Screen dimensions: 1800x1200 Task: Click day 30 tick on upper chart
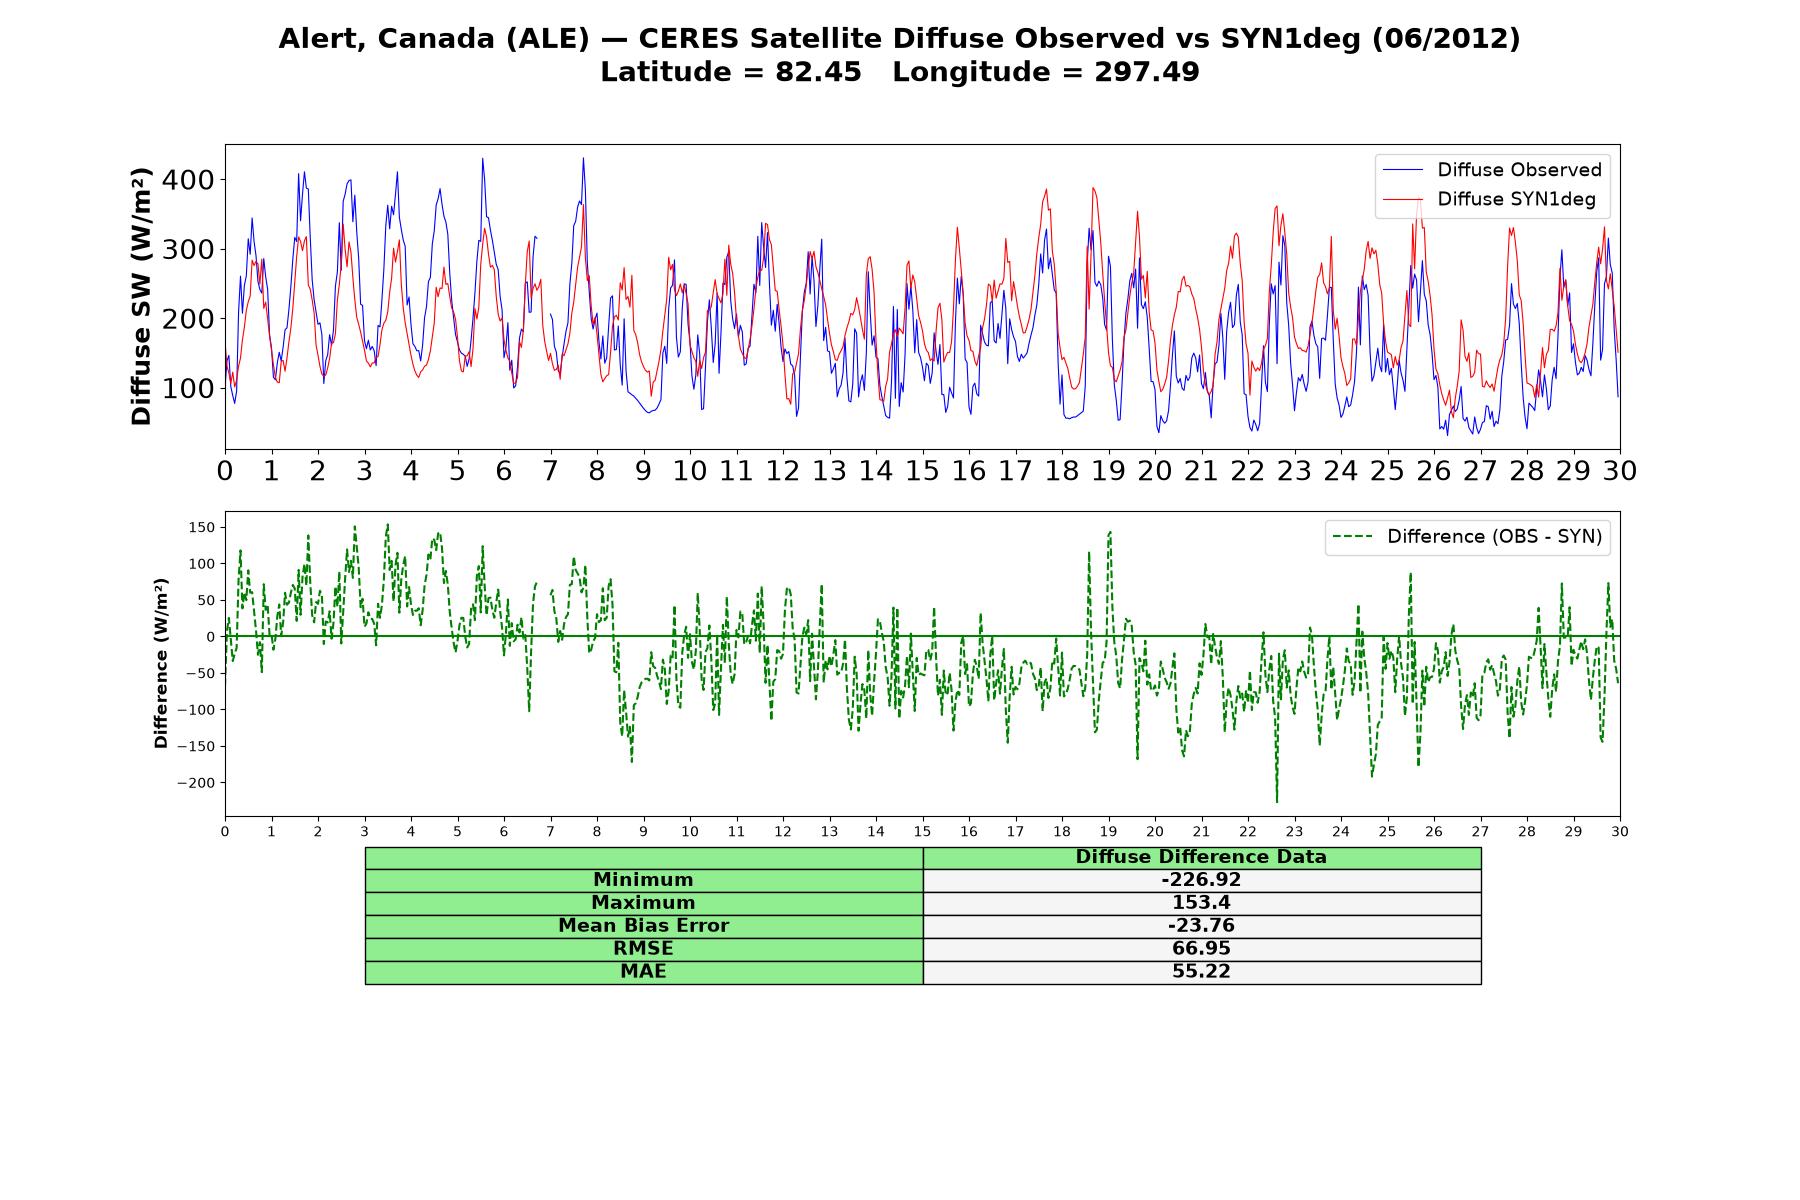click(1620, 471)
